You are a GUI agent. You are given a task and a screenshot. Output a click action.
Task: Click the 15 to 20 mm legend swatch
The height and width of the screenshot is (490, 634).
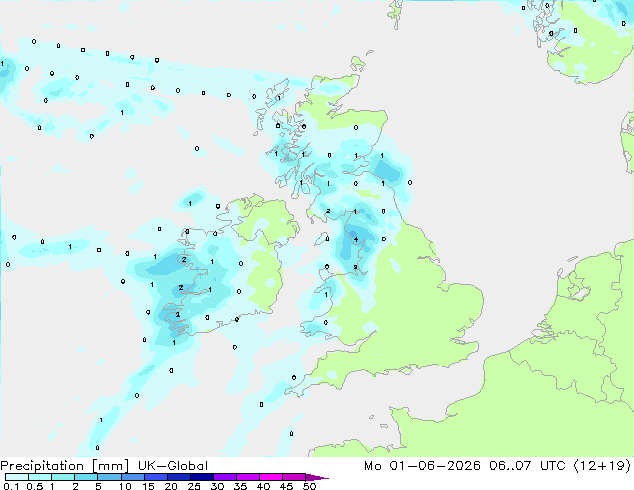click(x=155, y=477)
